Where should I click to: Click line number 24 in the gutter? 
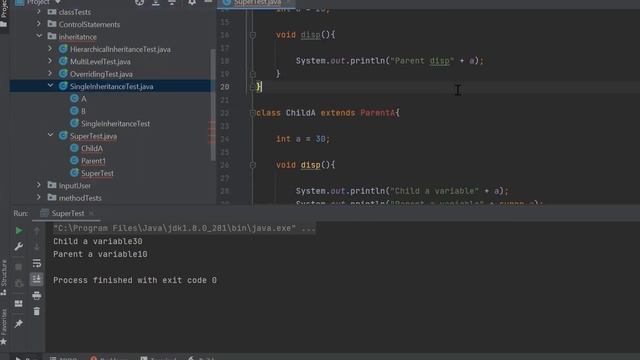[x=224, y=139]
